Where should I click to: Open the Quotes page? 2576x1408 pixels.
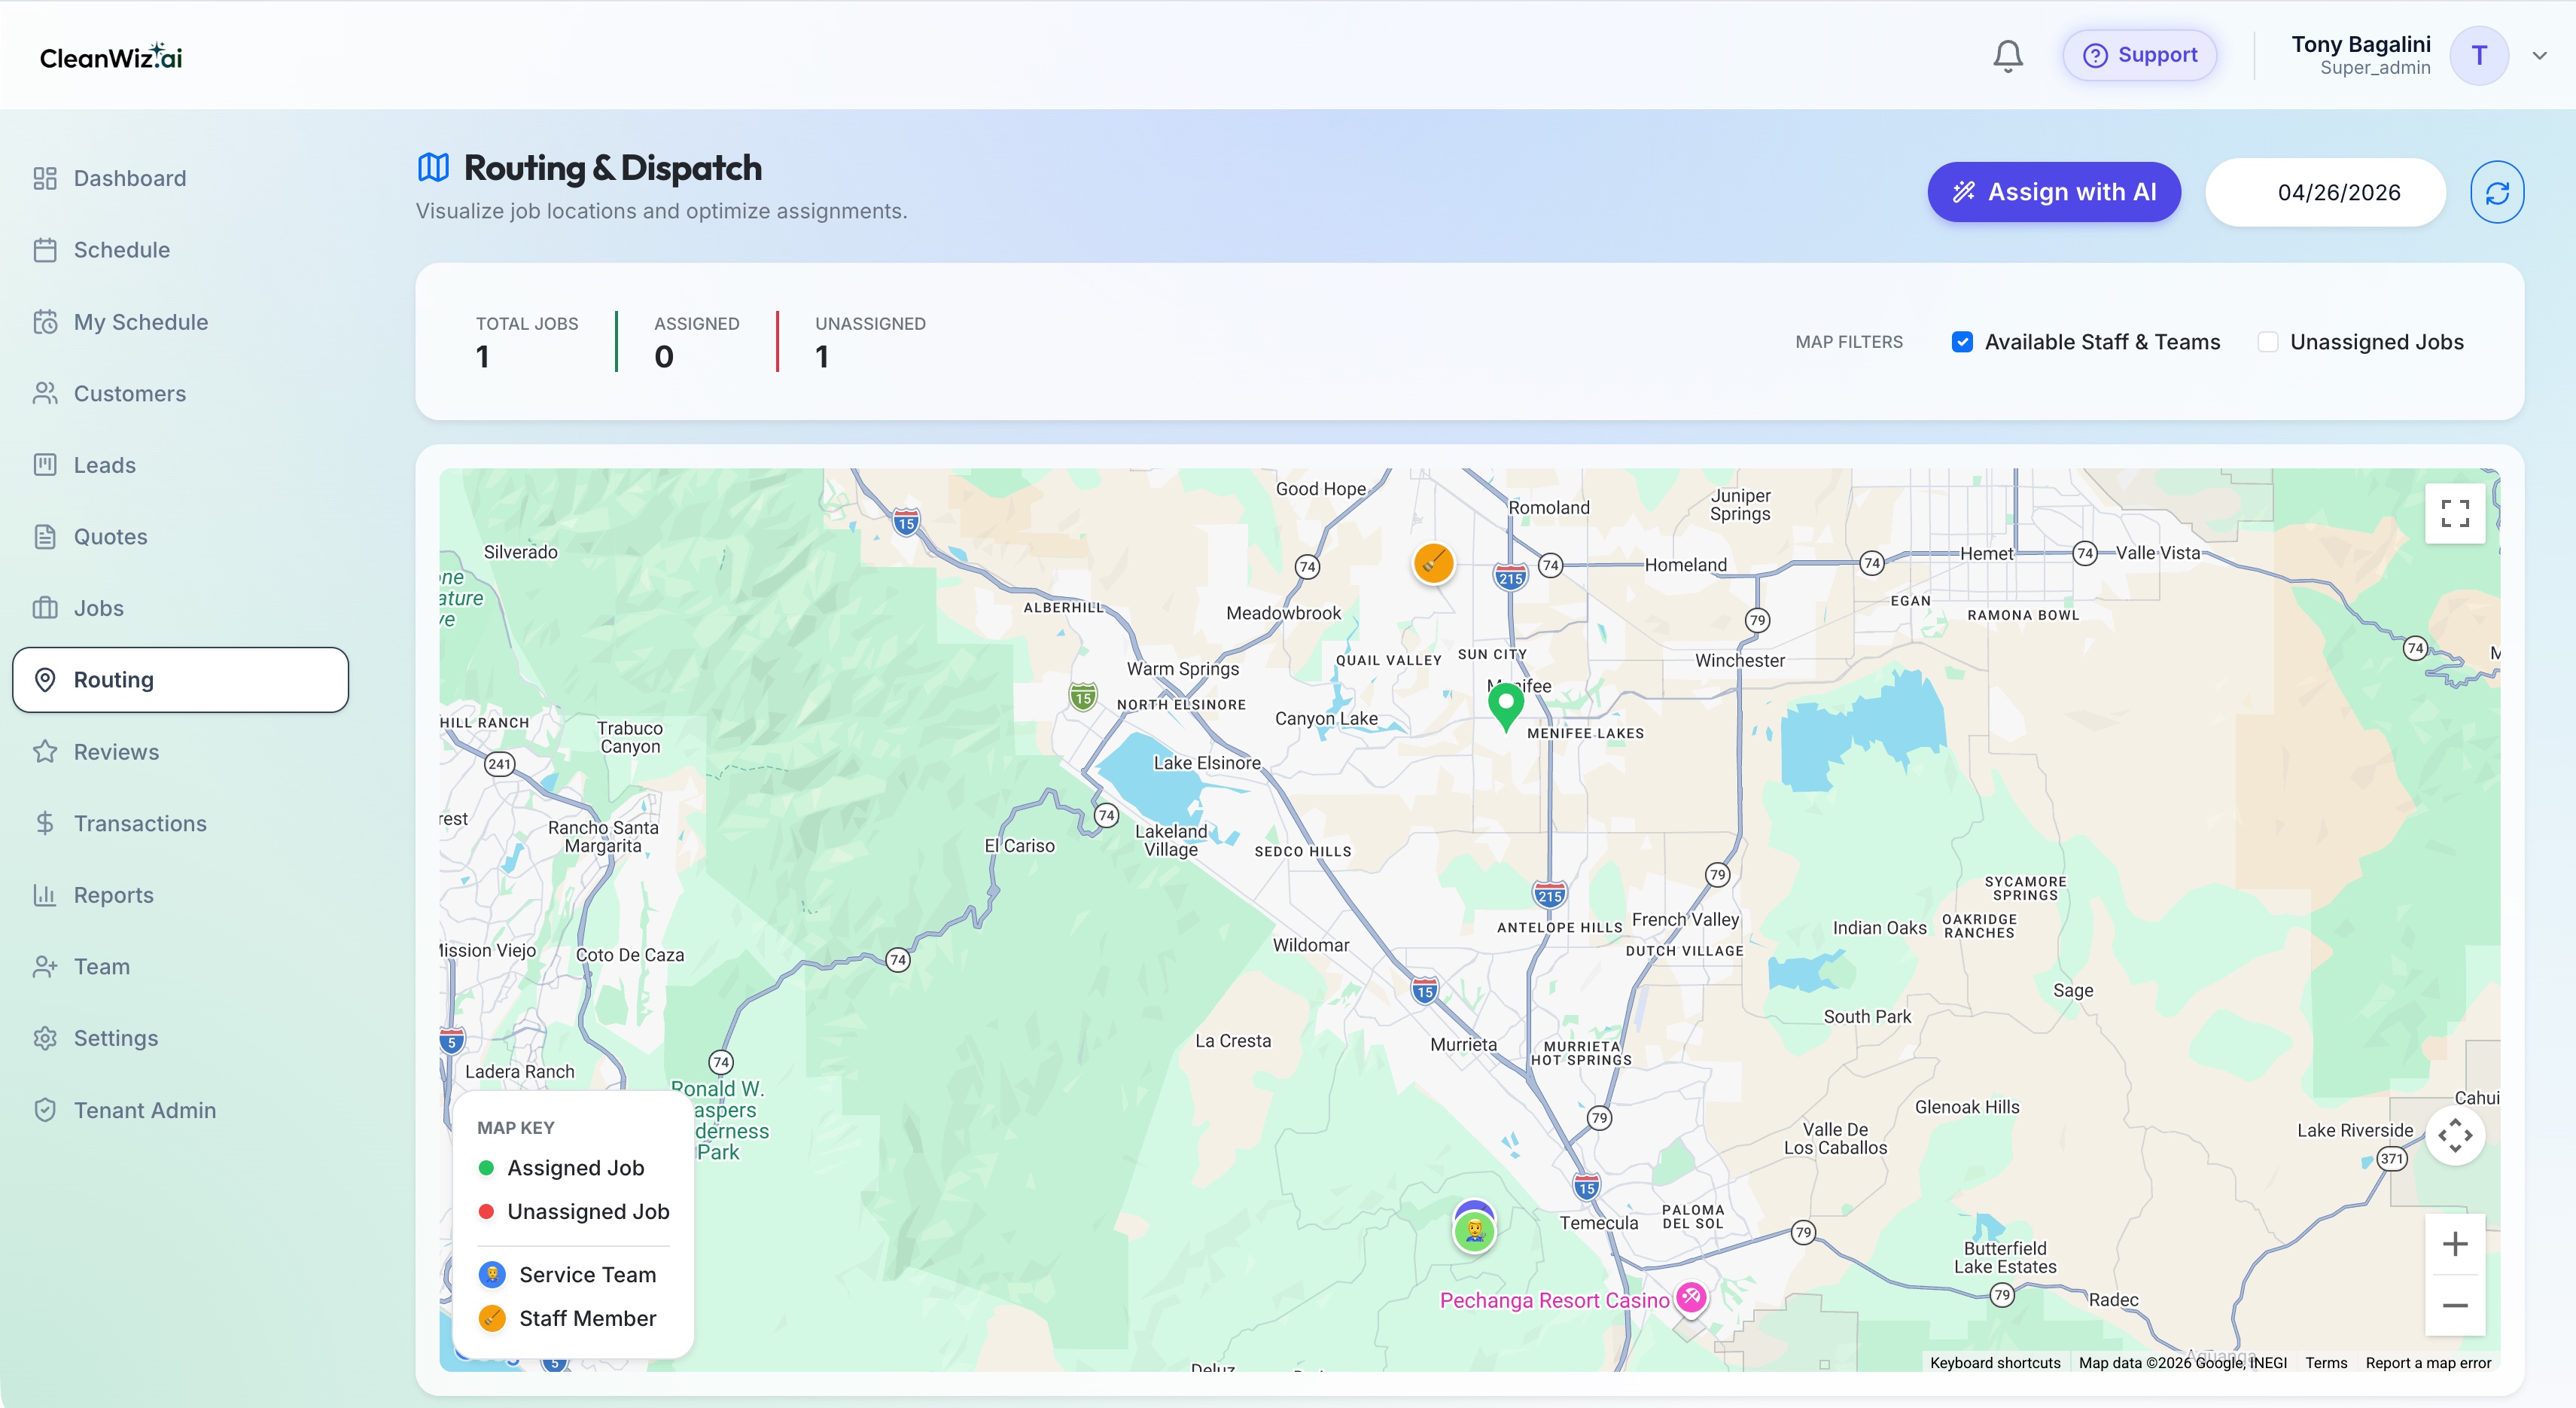coord(180,537)
